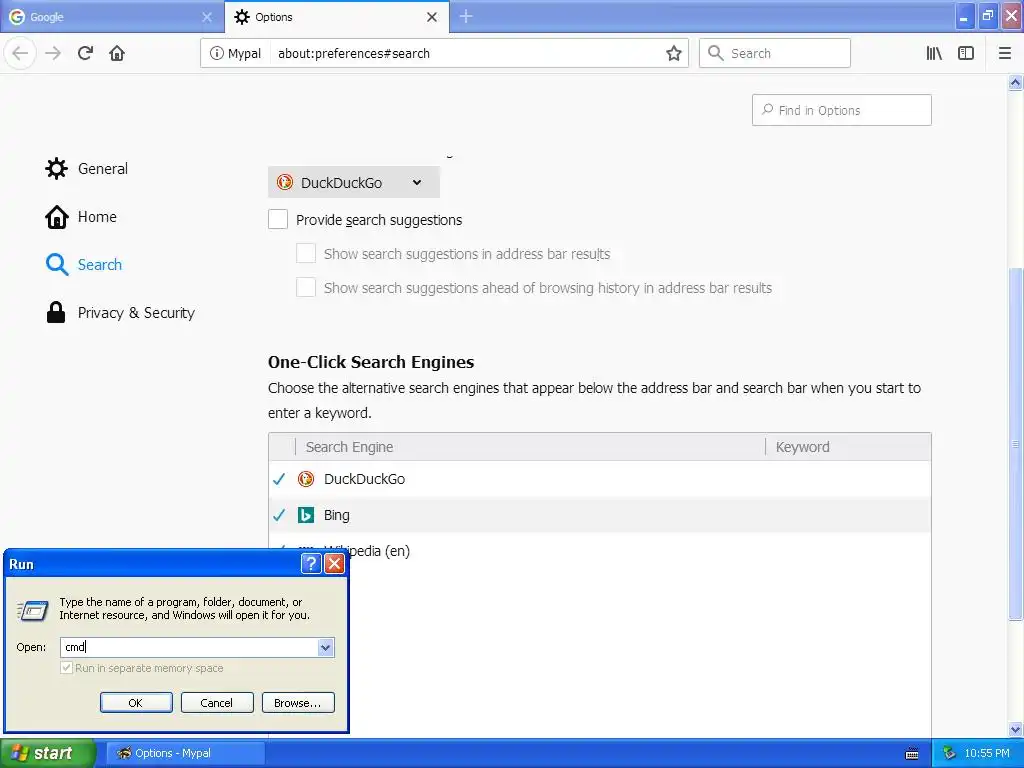Close the Options tab
The width and height of the screenshot is (1024, 768).
[432, 17]
